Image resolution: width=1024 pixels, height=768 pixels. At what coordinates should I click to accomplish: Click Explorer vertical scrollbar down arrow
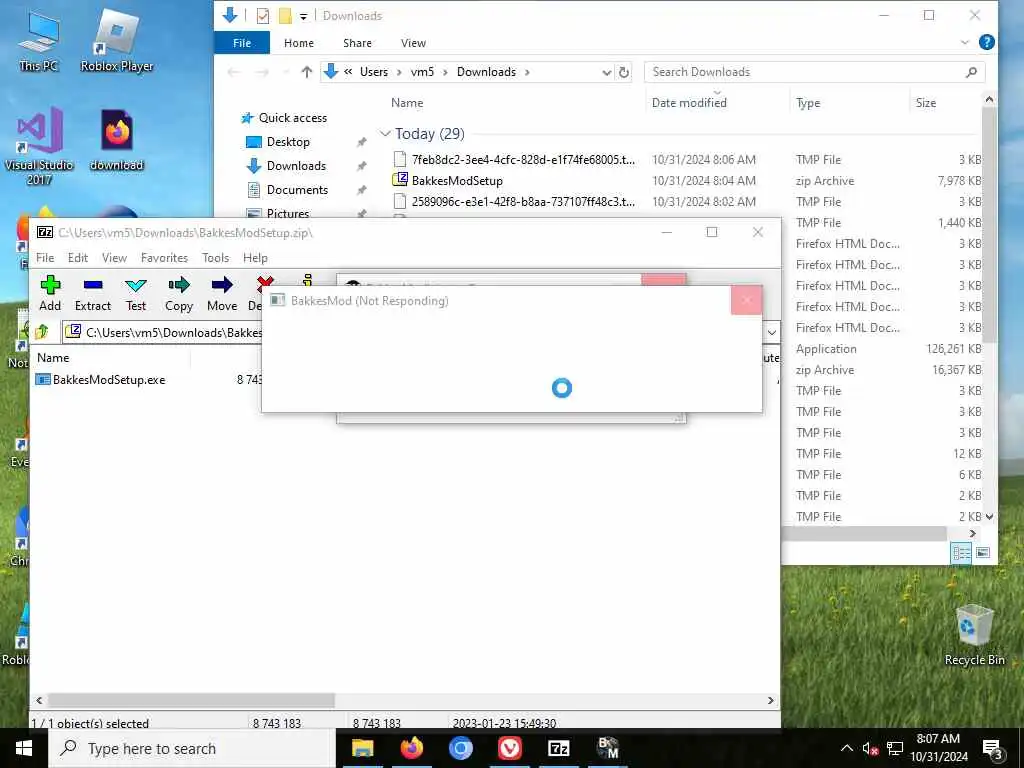tap(989, 517)
